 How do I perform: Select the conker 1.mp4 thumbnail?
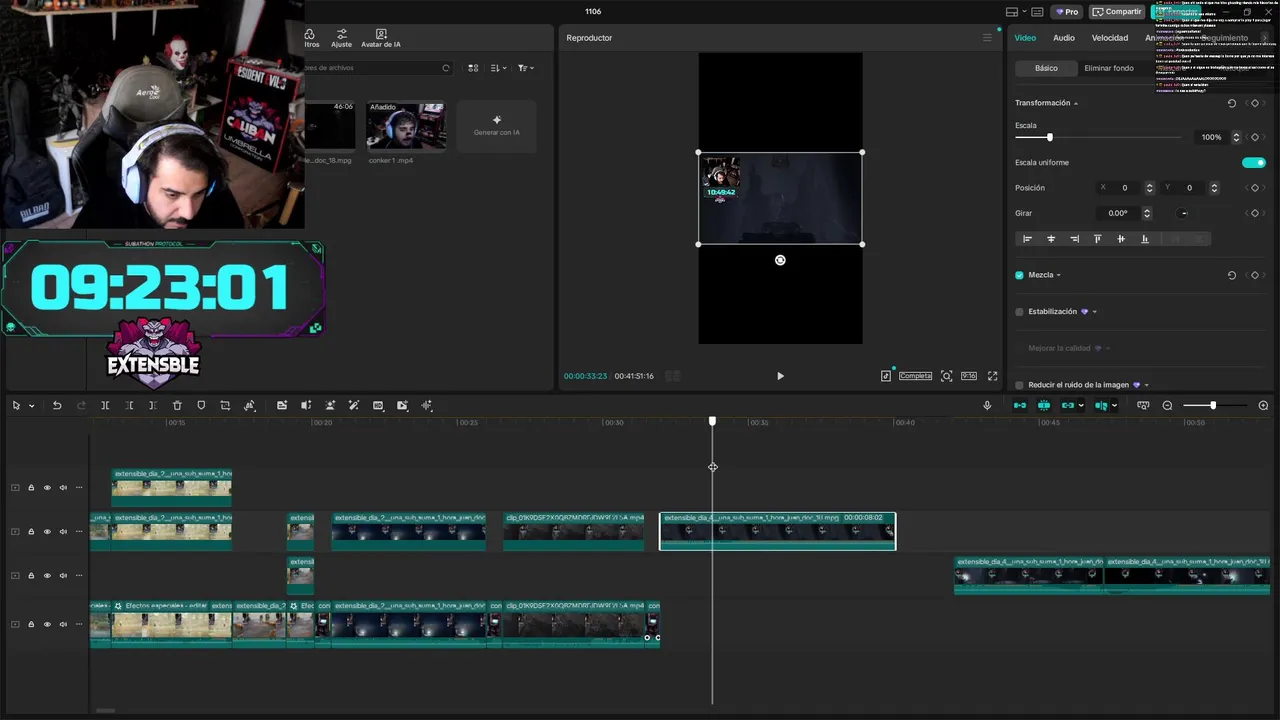(405, 125)
